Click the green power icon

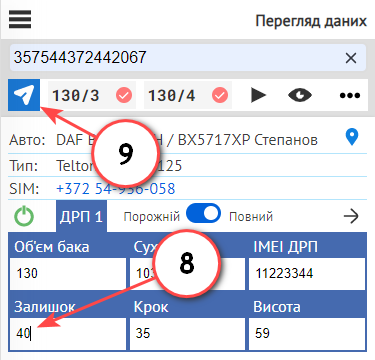coord(24,216)
